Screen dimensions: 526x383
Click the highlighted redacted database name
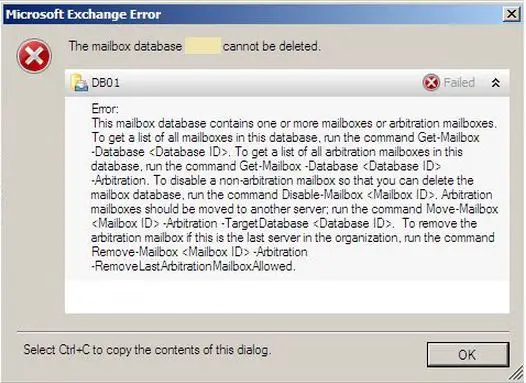[203, 46]
